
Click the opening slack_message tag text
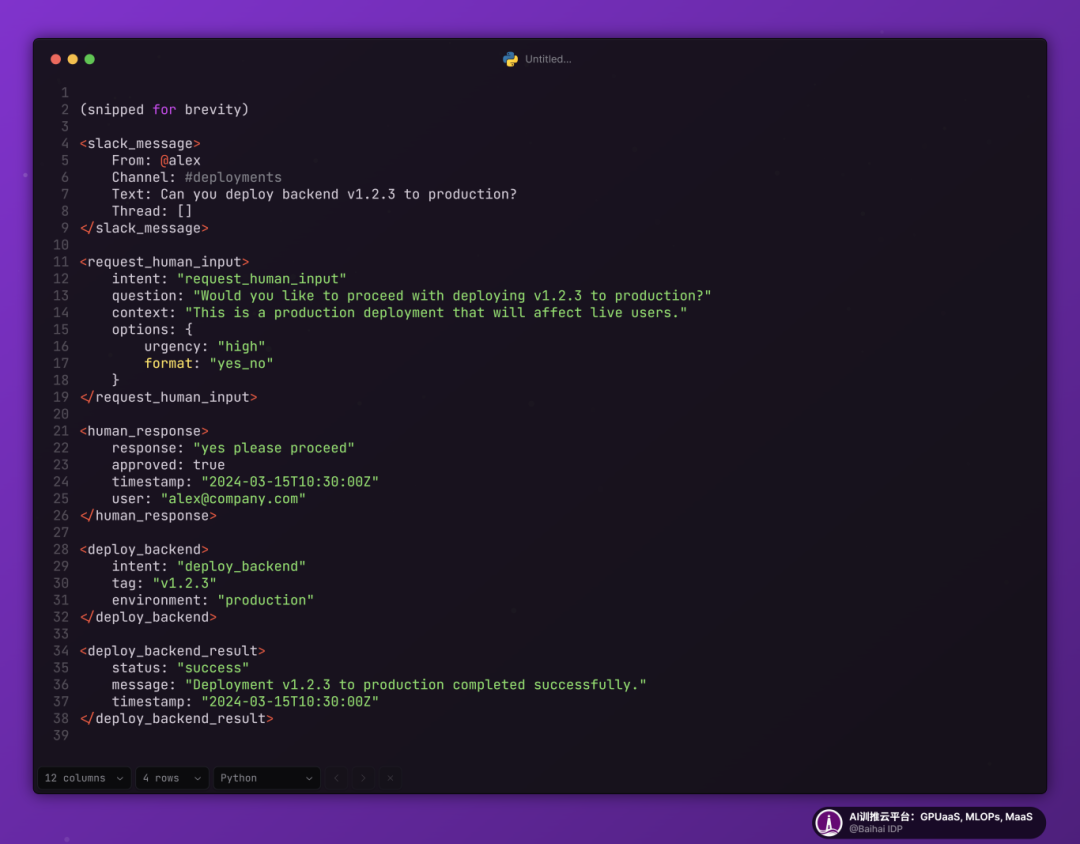click(x=139, y=143)
